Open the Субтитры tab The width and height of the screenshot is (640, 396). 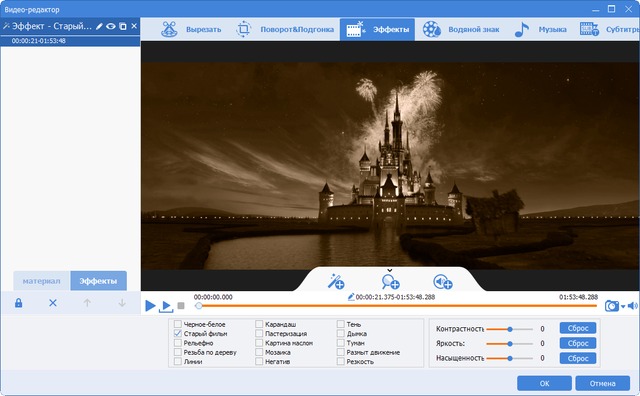coord(609,29)
